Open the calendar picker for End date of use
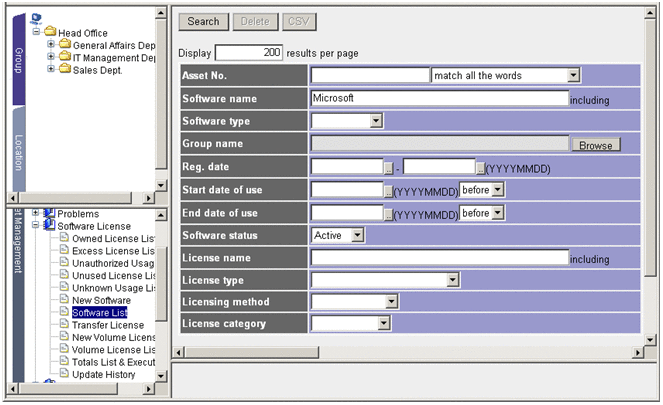663x405 pixels. click(389, 215)
